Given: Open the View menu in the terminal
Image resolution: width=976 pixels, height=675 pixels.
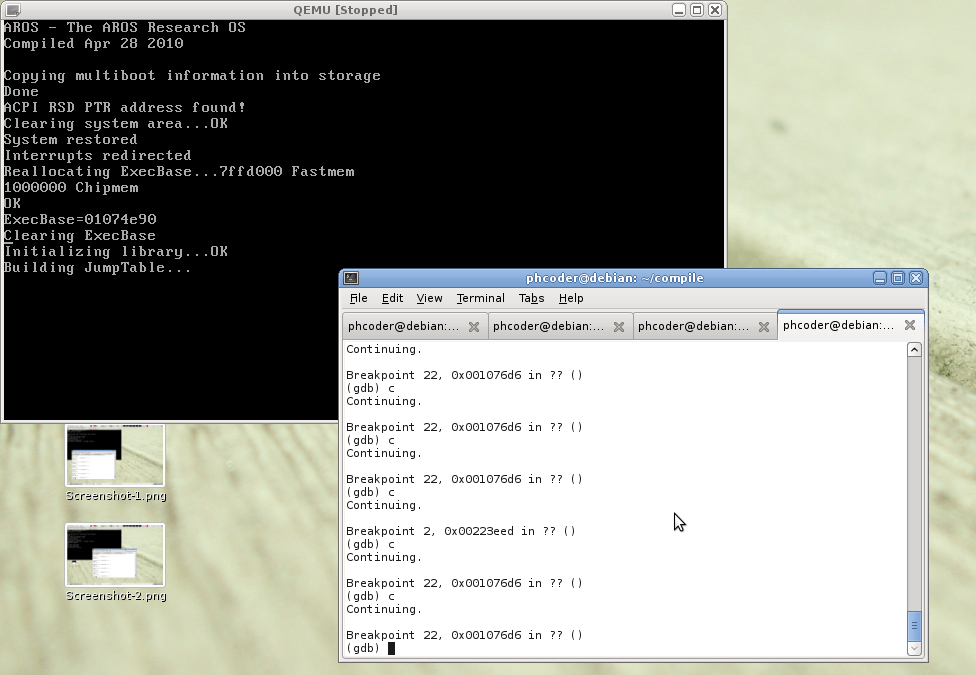Looking at the screenshot, I should (x=429, y=298).
